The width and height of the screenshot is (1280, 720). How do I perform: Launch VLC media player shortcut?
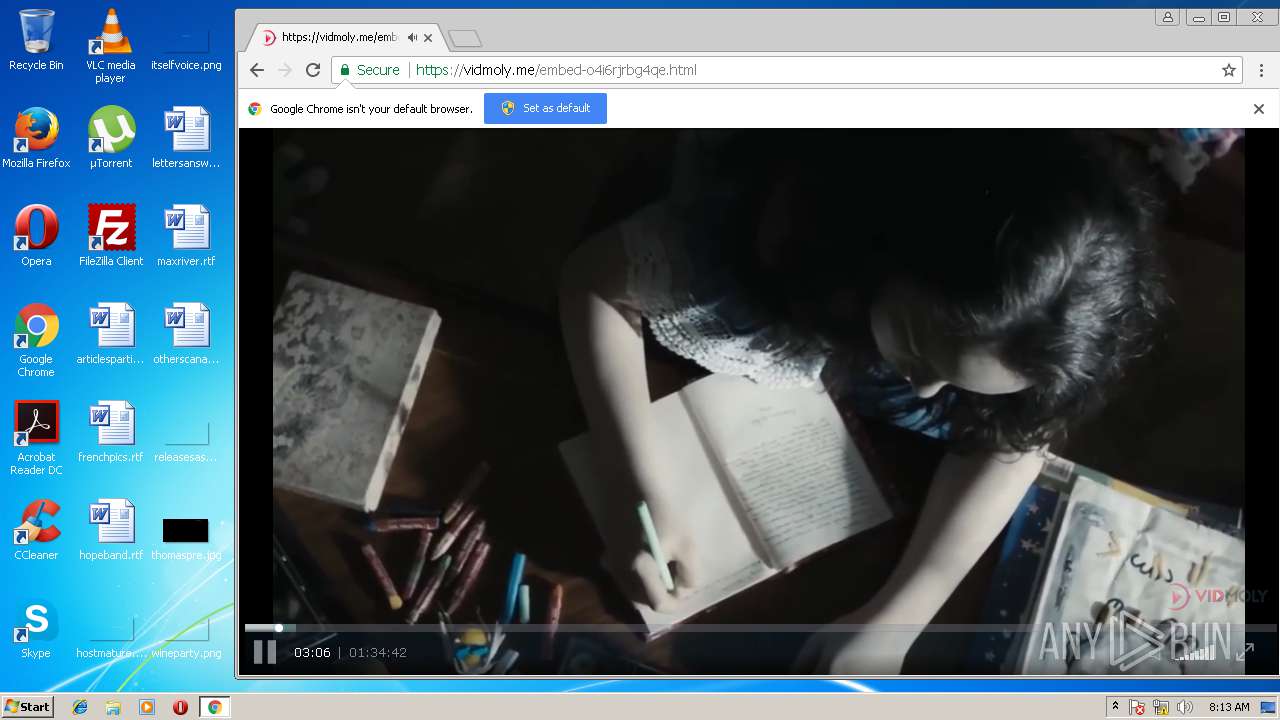[110, 46]
